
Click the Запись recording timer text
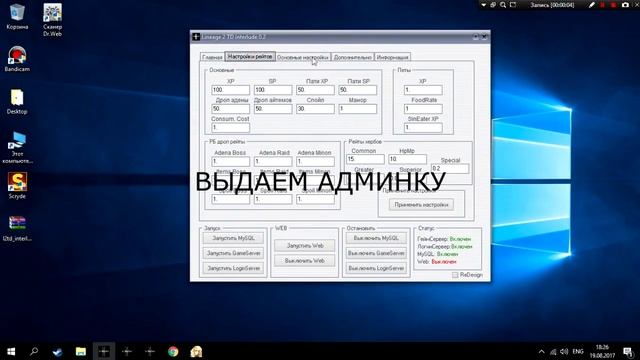pos(552,5)
